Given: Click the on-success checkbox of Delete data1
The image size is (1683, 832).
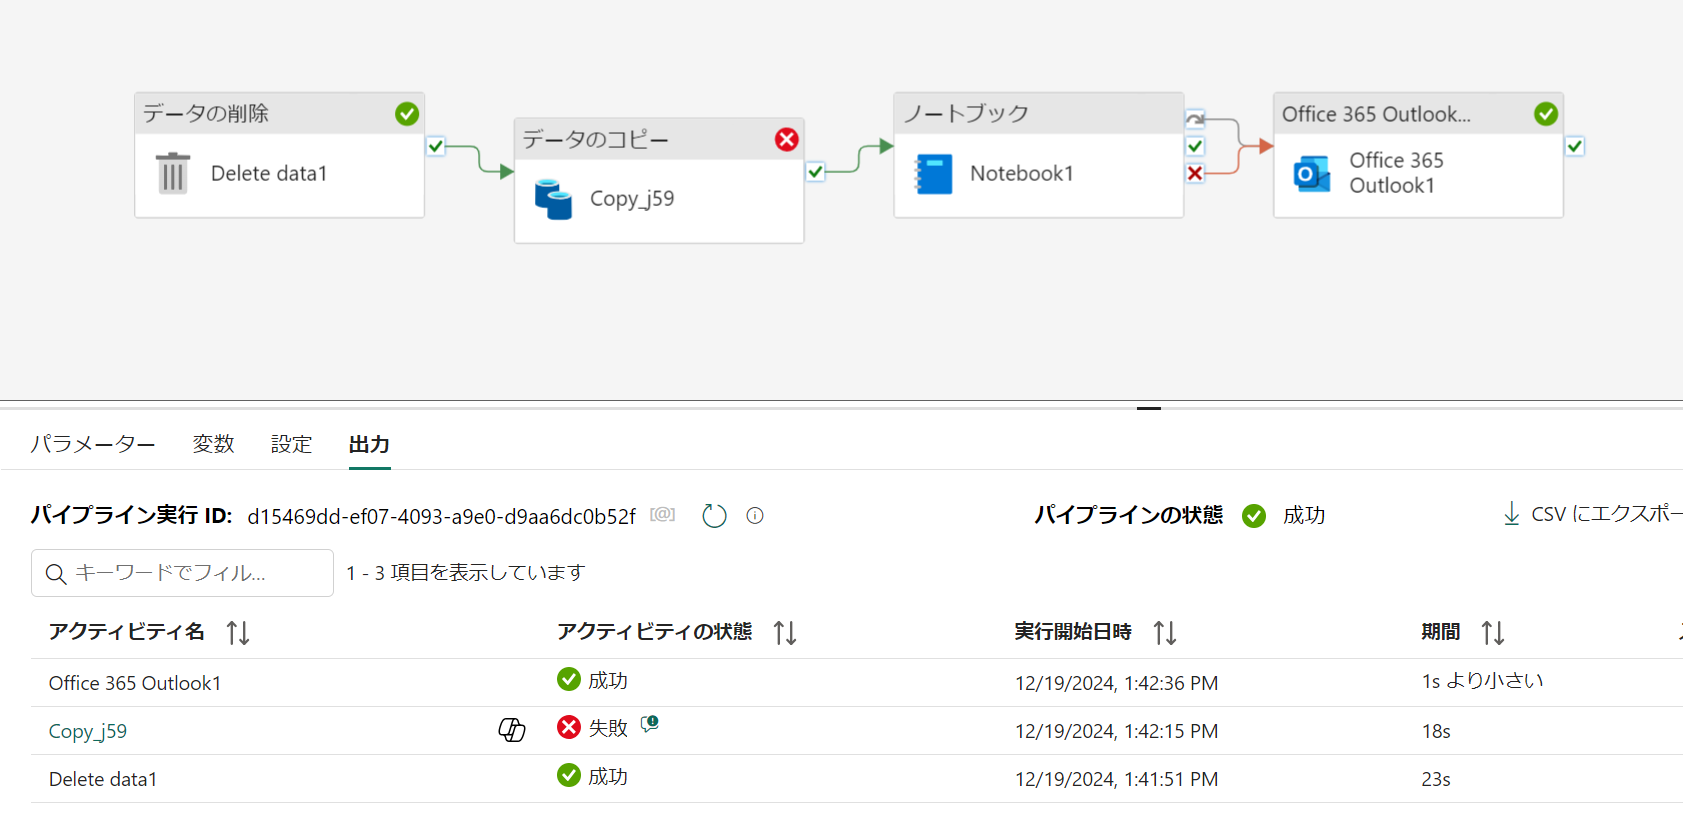Looking at the screenshot, I should pos(436,146).
